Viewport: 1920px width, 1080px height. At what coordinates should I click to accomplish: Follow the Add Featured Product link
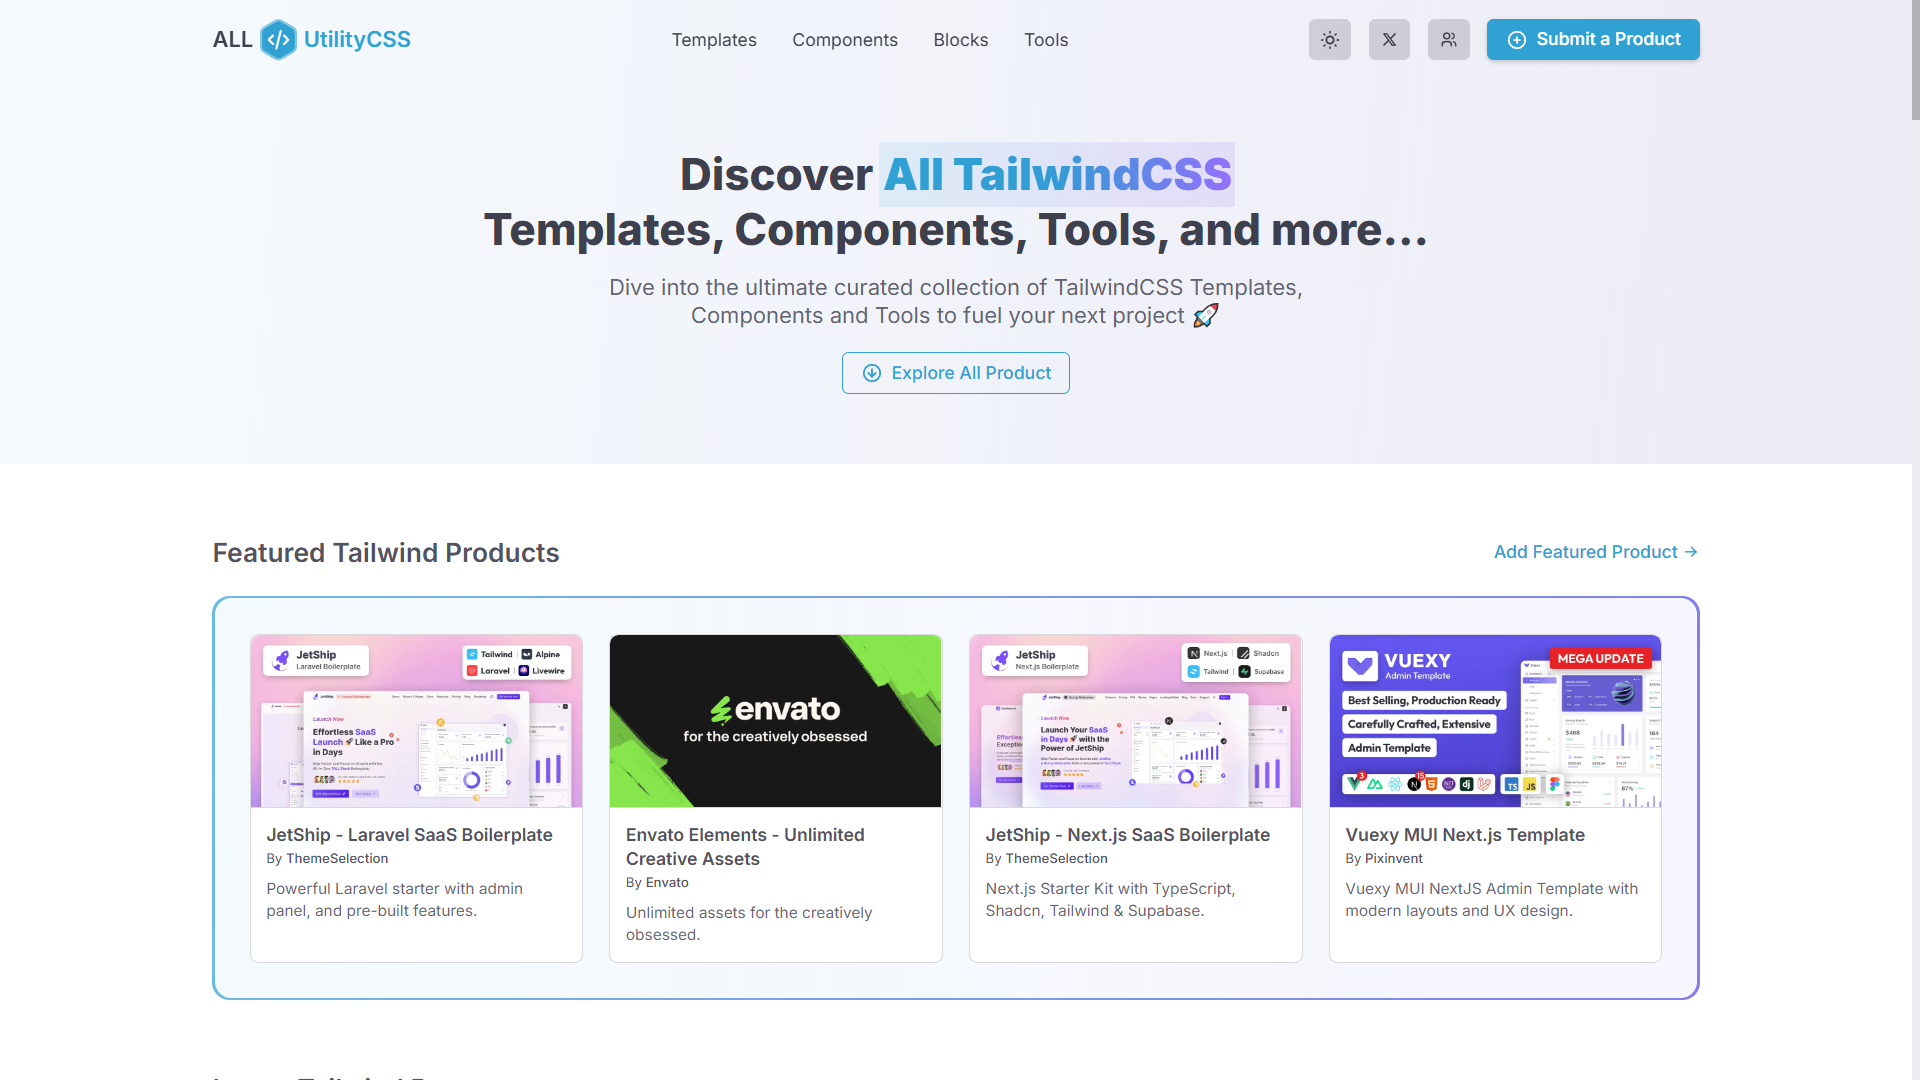(x=1596, y=552)
